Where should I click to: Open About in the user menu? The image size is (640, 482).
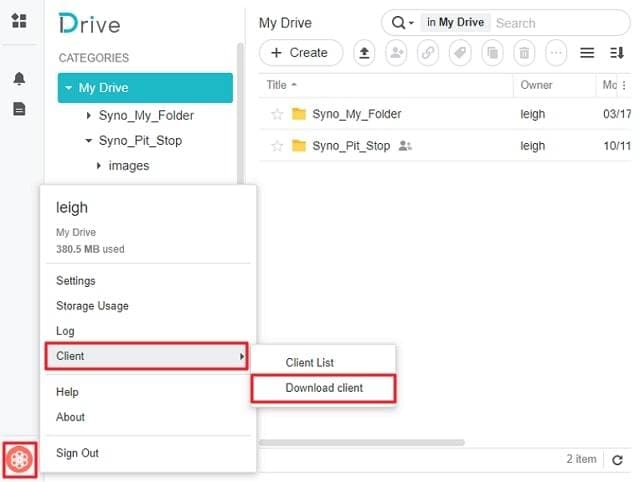(x=70, y=417)
